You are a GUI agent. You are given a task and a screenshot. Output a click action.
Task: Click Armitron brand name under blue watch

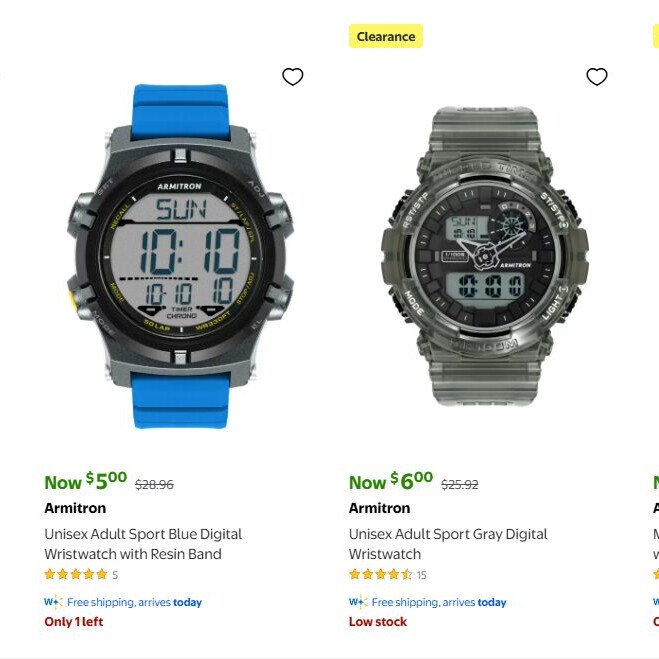[75, 508]
